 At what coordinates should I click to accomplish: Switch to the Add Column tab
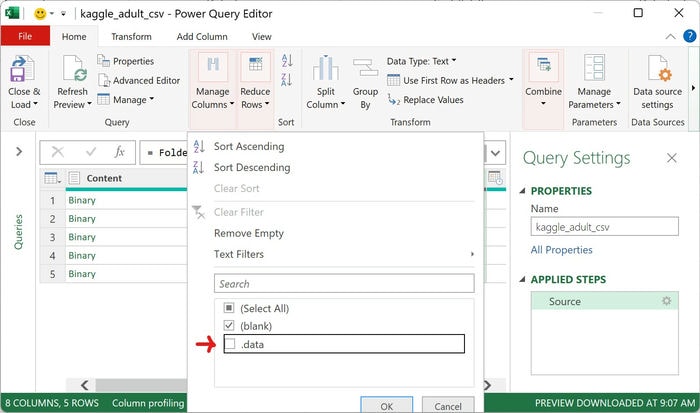tap(202, 37)
